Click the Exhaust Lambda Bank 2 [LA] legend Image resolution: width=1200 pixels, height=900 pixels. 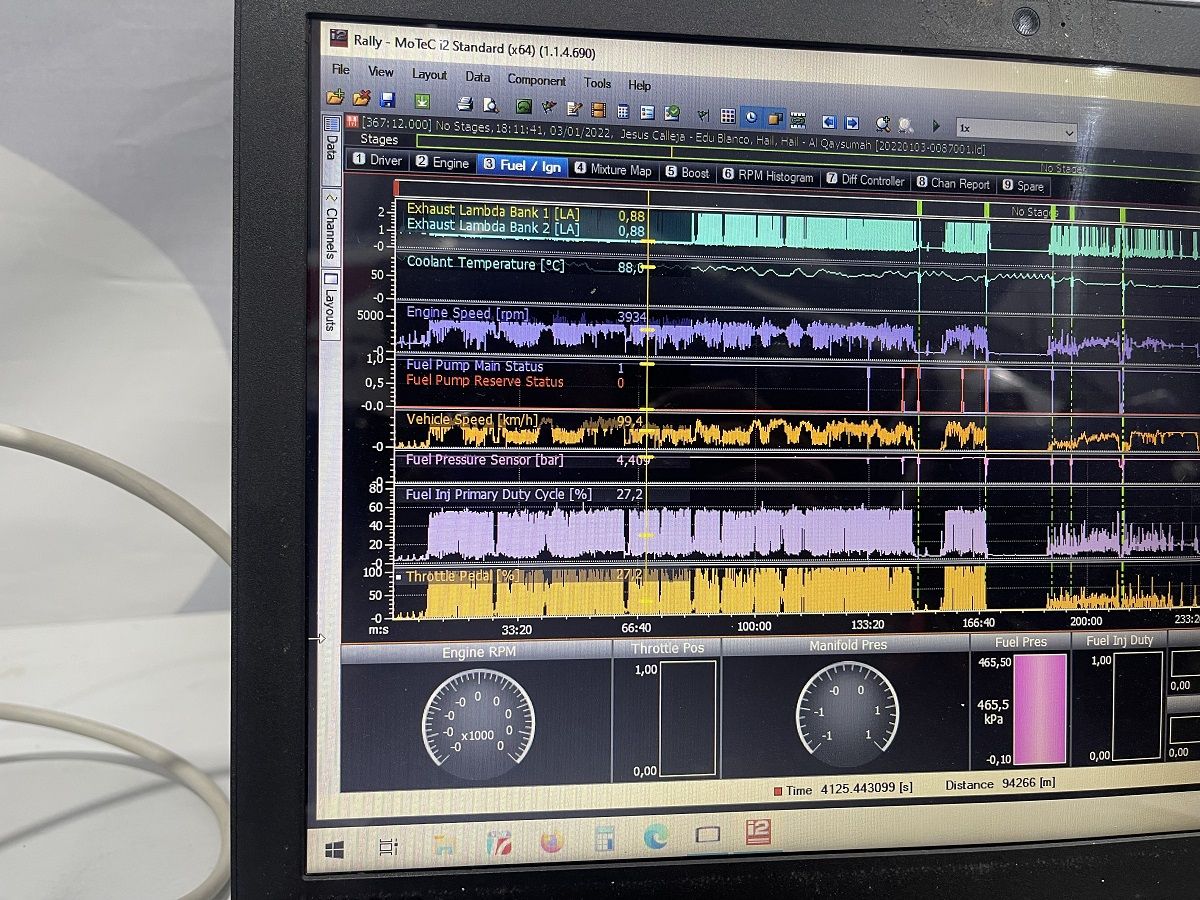pos(492,227)
